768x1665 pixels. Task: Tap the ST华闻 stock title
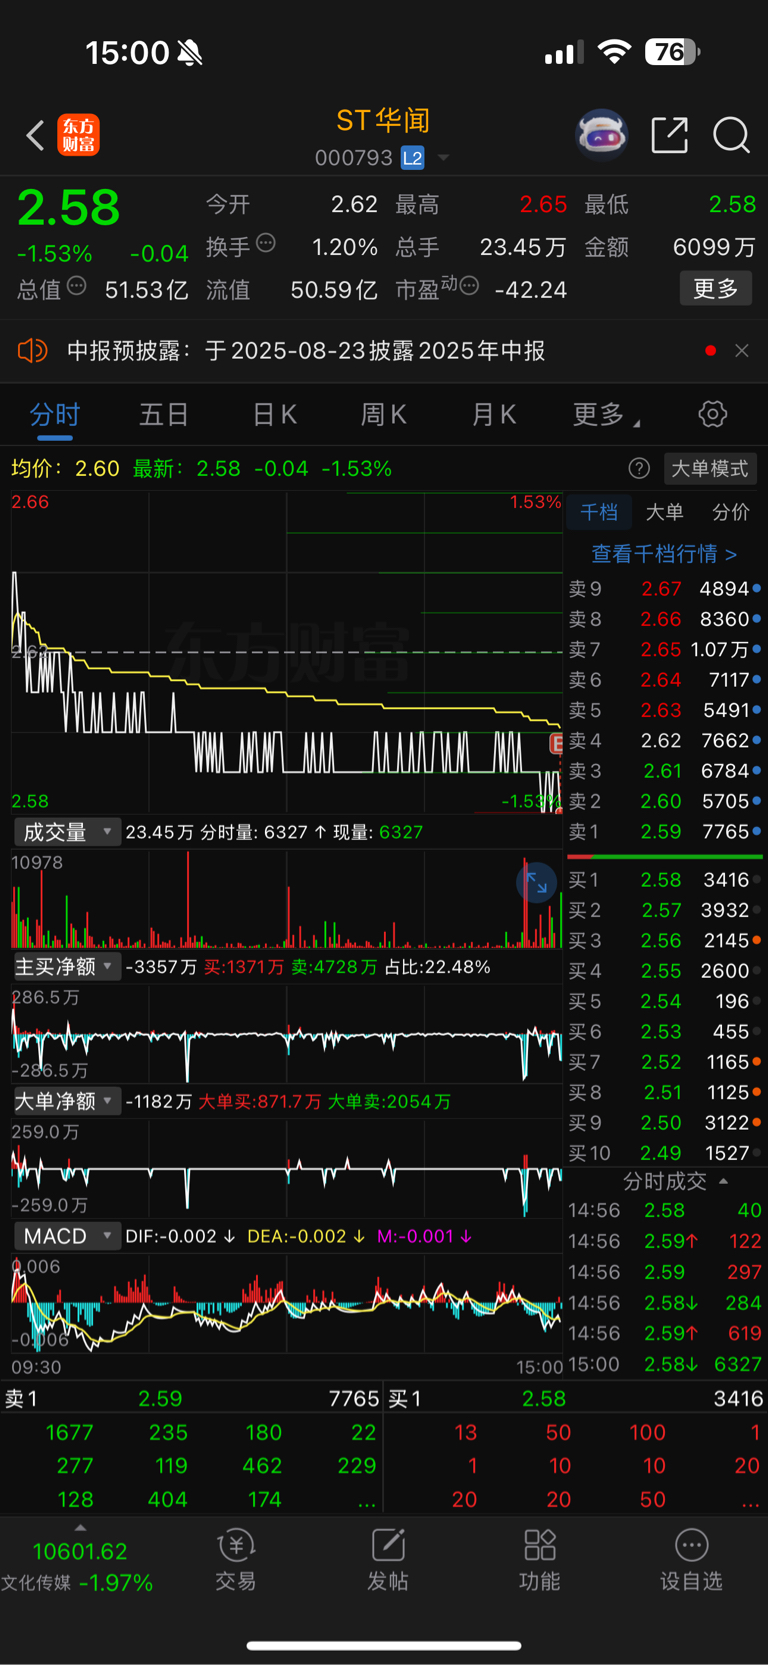click(x=384, y=121)
